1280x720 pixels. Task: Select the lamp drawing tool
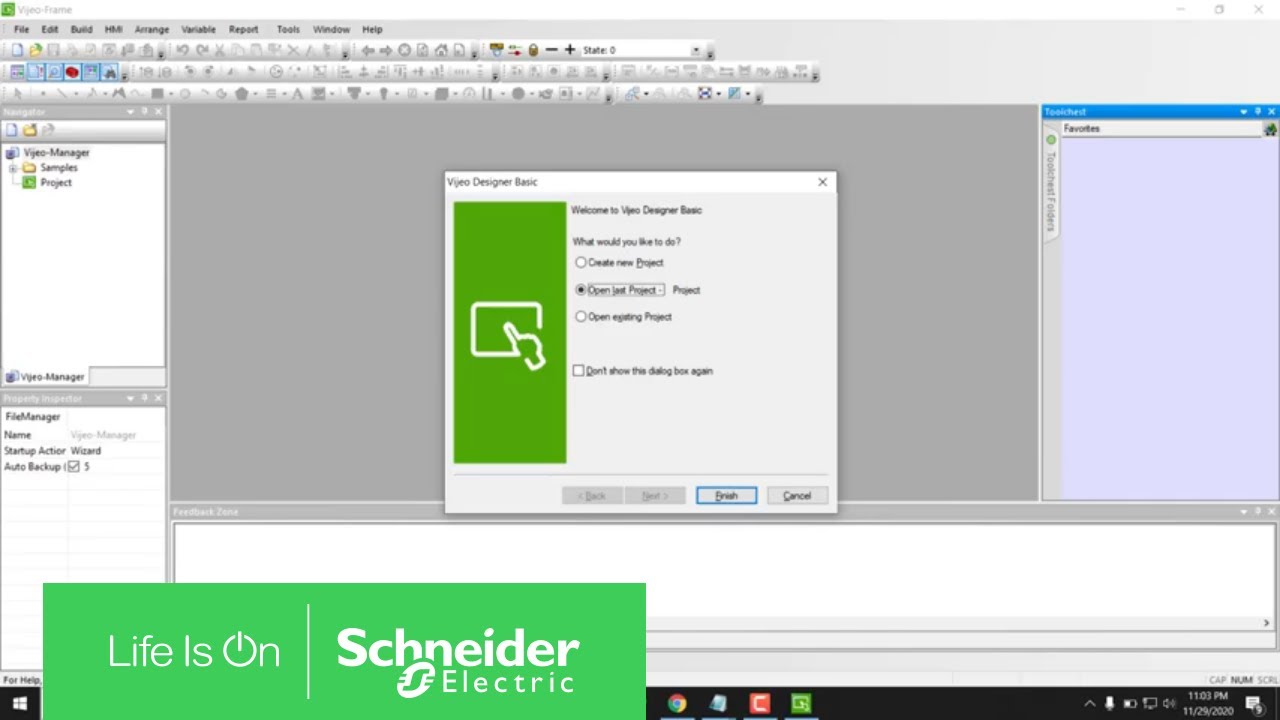coord(383,94)
